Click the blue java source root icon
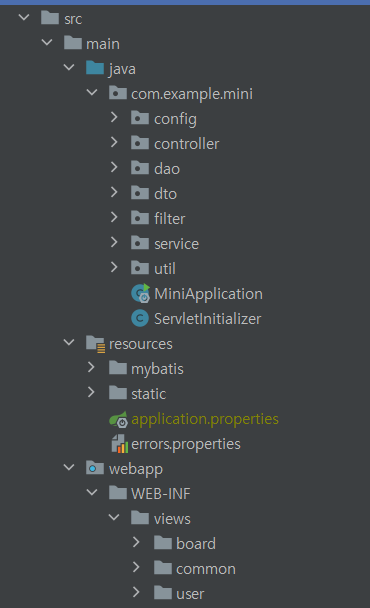 [95, 68]
